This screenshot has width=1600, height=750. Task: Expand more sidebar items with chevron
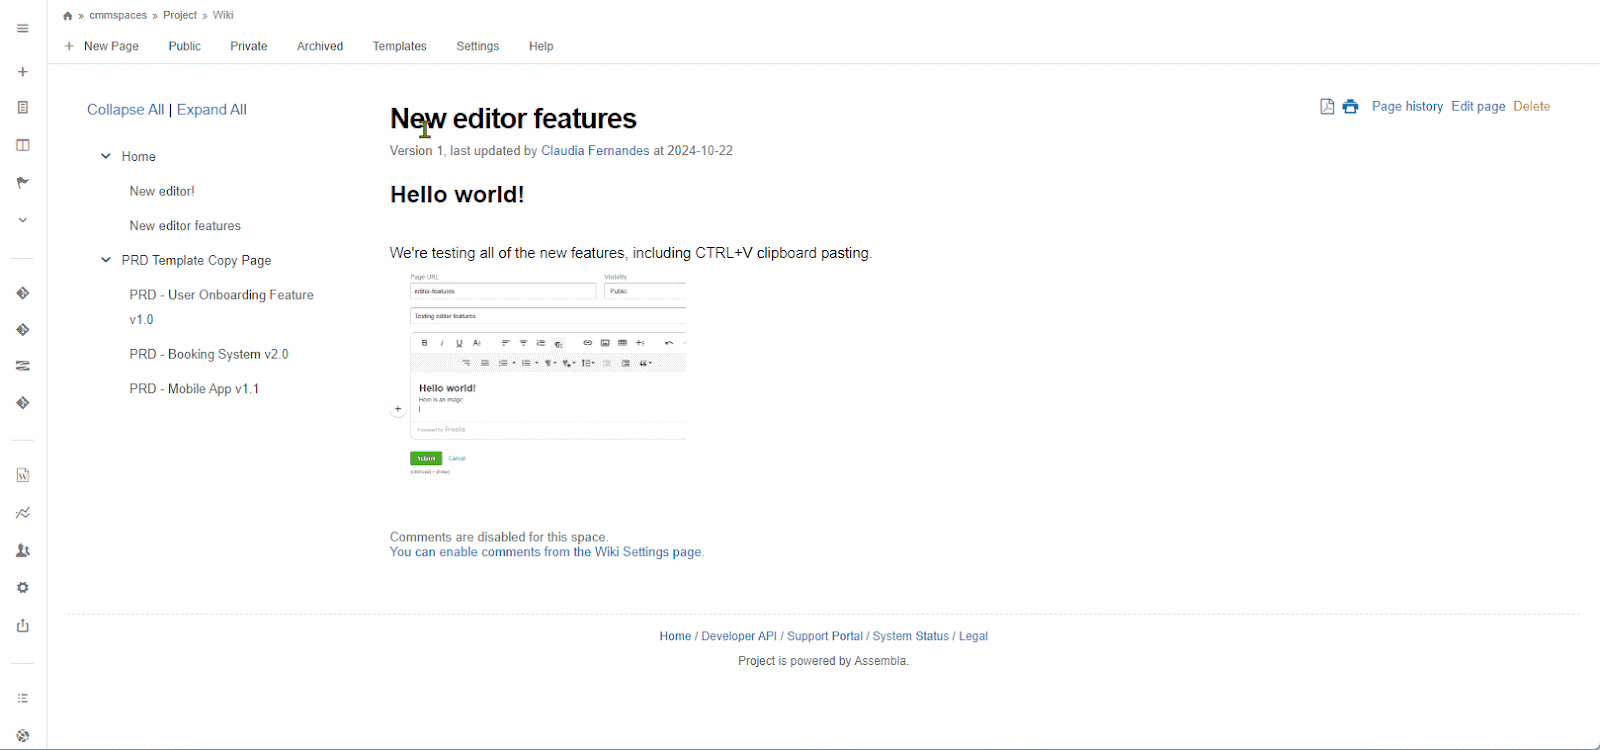tap(23, 220)
